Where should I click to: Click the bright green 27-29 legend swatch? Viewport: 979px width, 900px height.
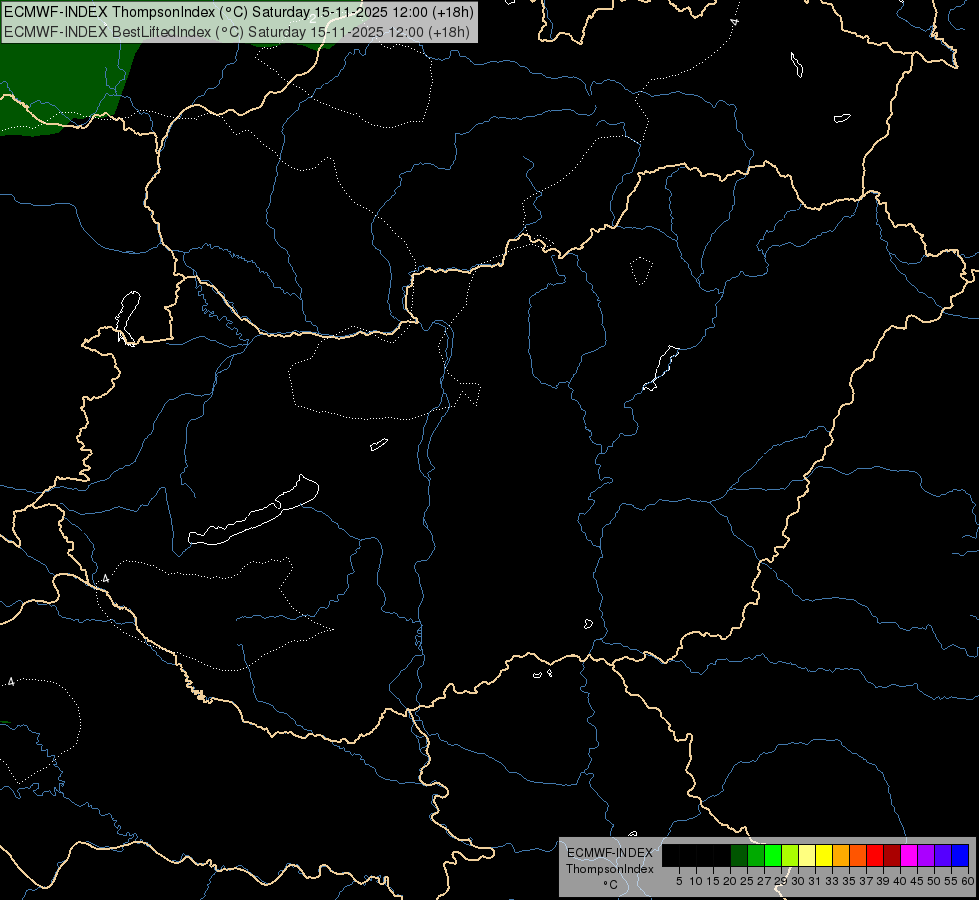(x=773, y=855)
